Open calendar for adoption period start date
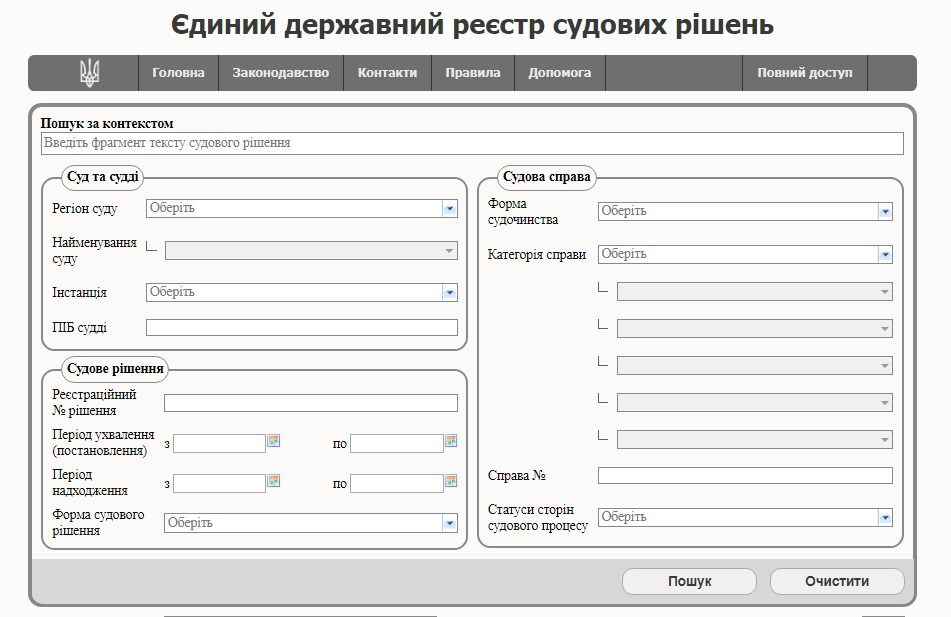 point(273,441)
